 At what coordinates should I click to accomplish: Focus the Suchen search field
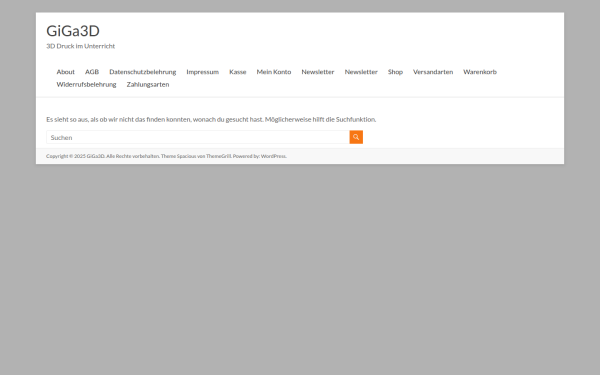[198, 137]
